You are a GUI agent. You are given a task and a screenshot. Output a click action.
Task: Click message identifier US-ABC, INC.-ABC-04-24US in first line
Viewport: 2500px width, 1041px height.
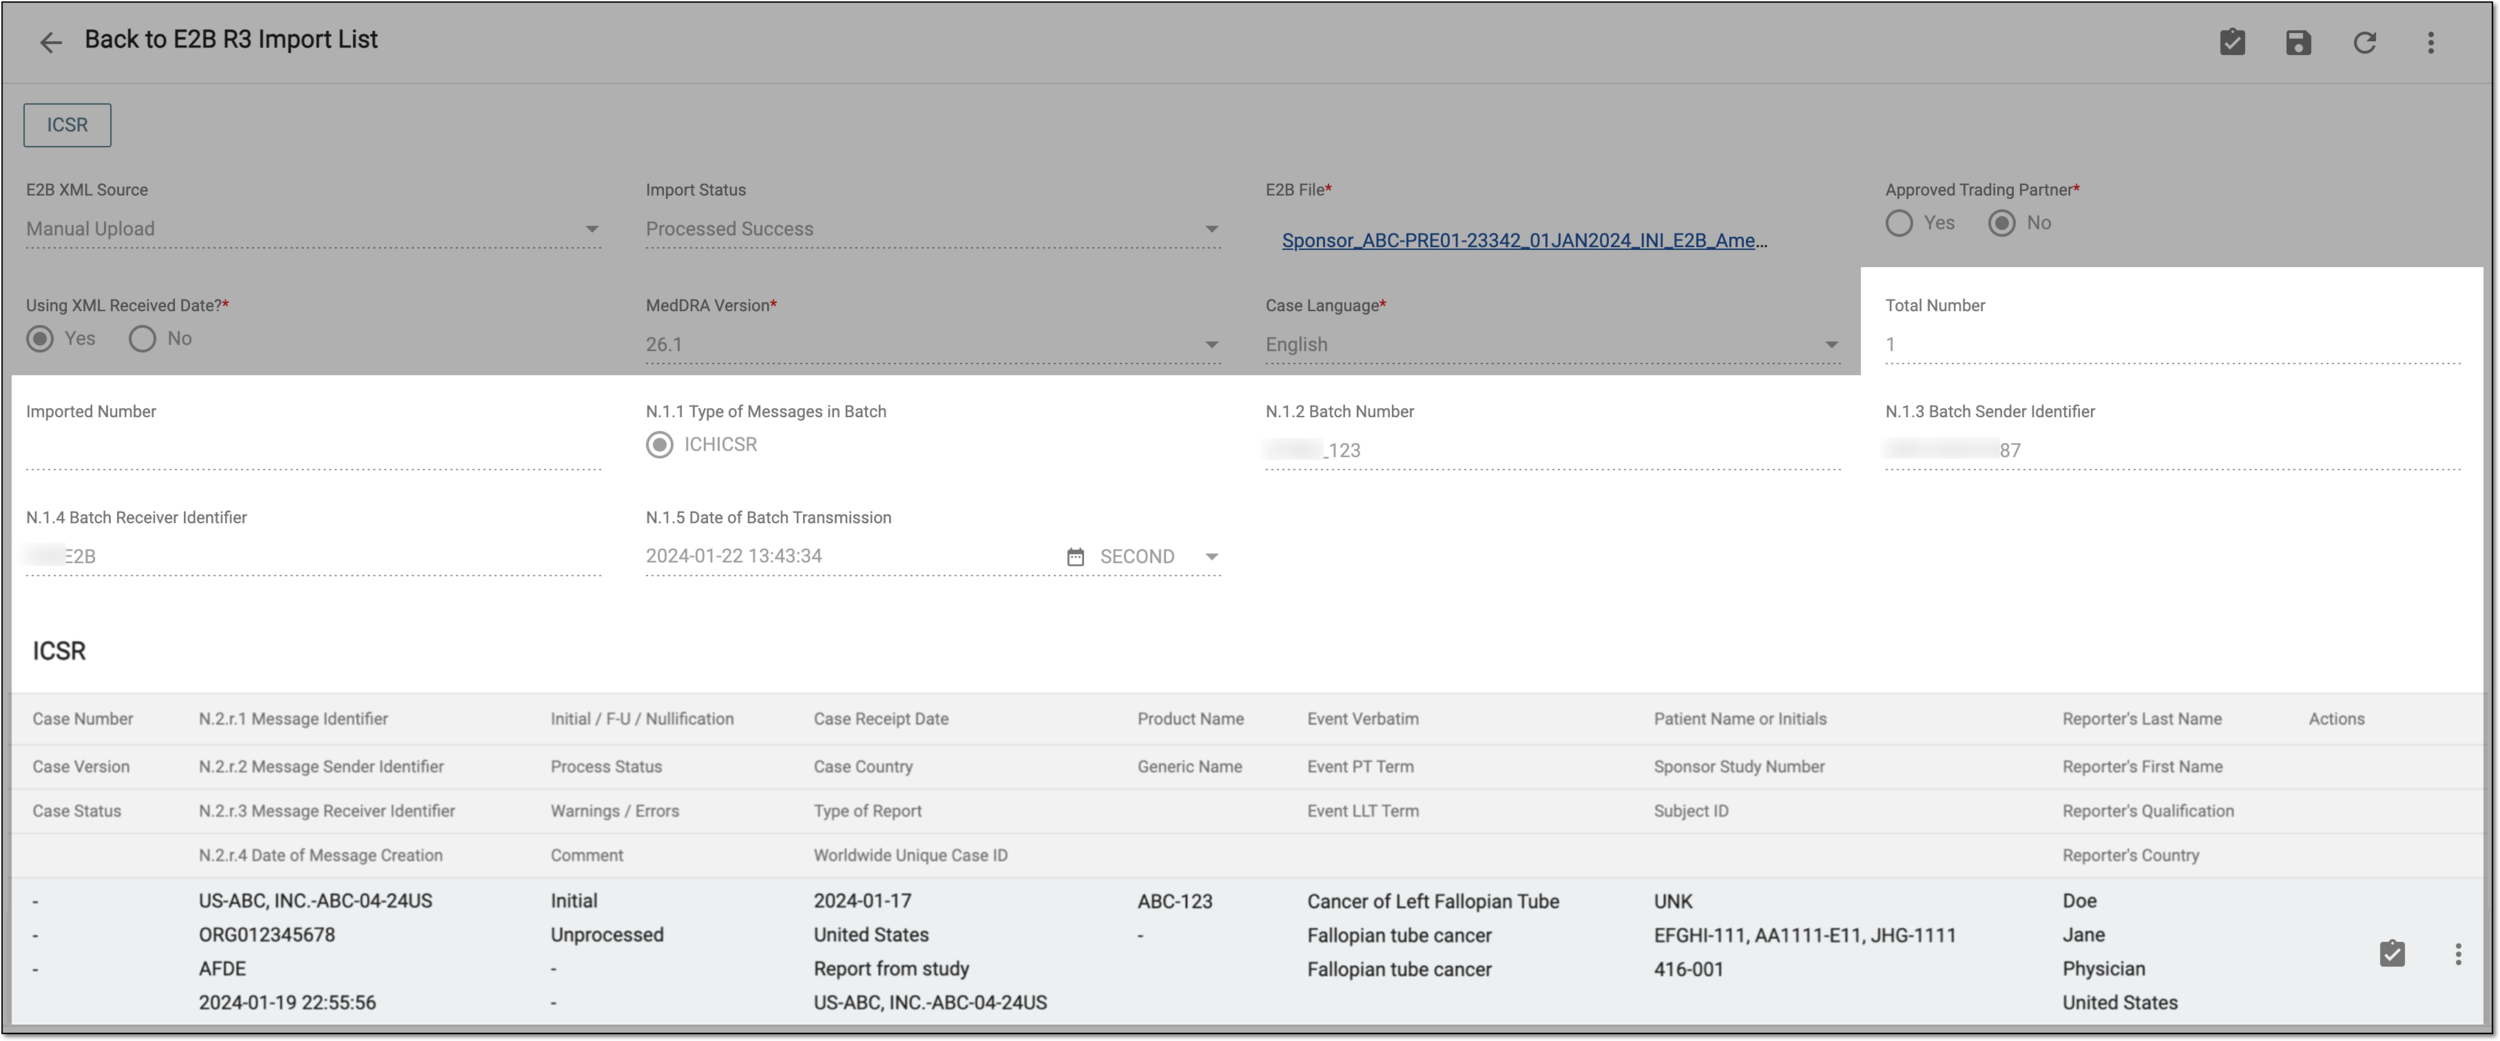coord(315,901)
